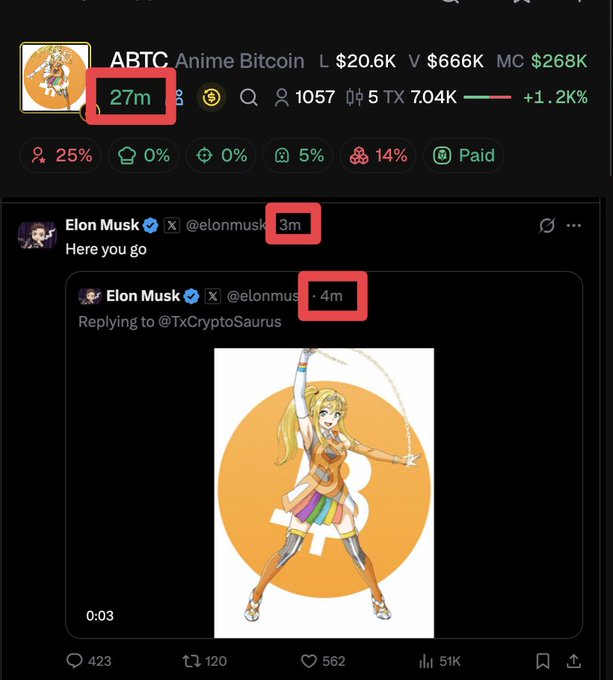
Task: Bookmark the tweet
Action: pyautogui.click(x=542, y=661)
